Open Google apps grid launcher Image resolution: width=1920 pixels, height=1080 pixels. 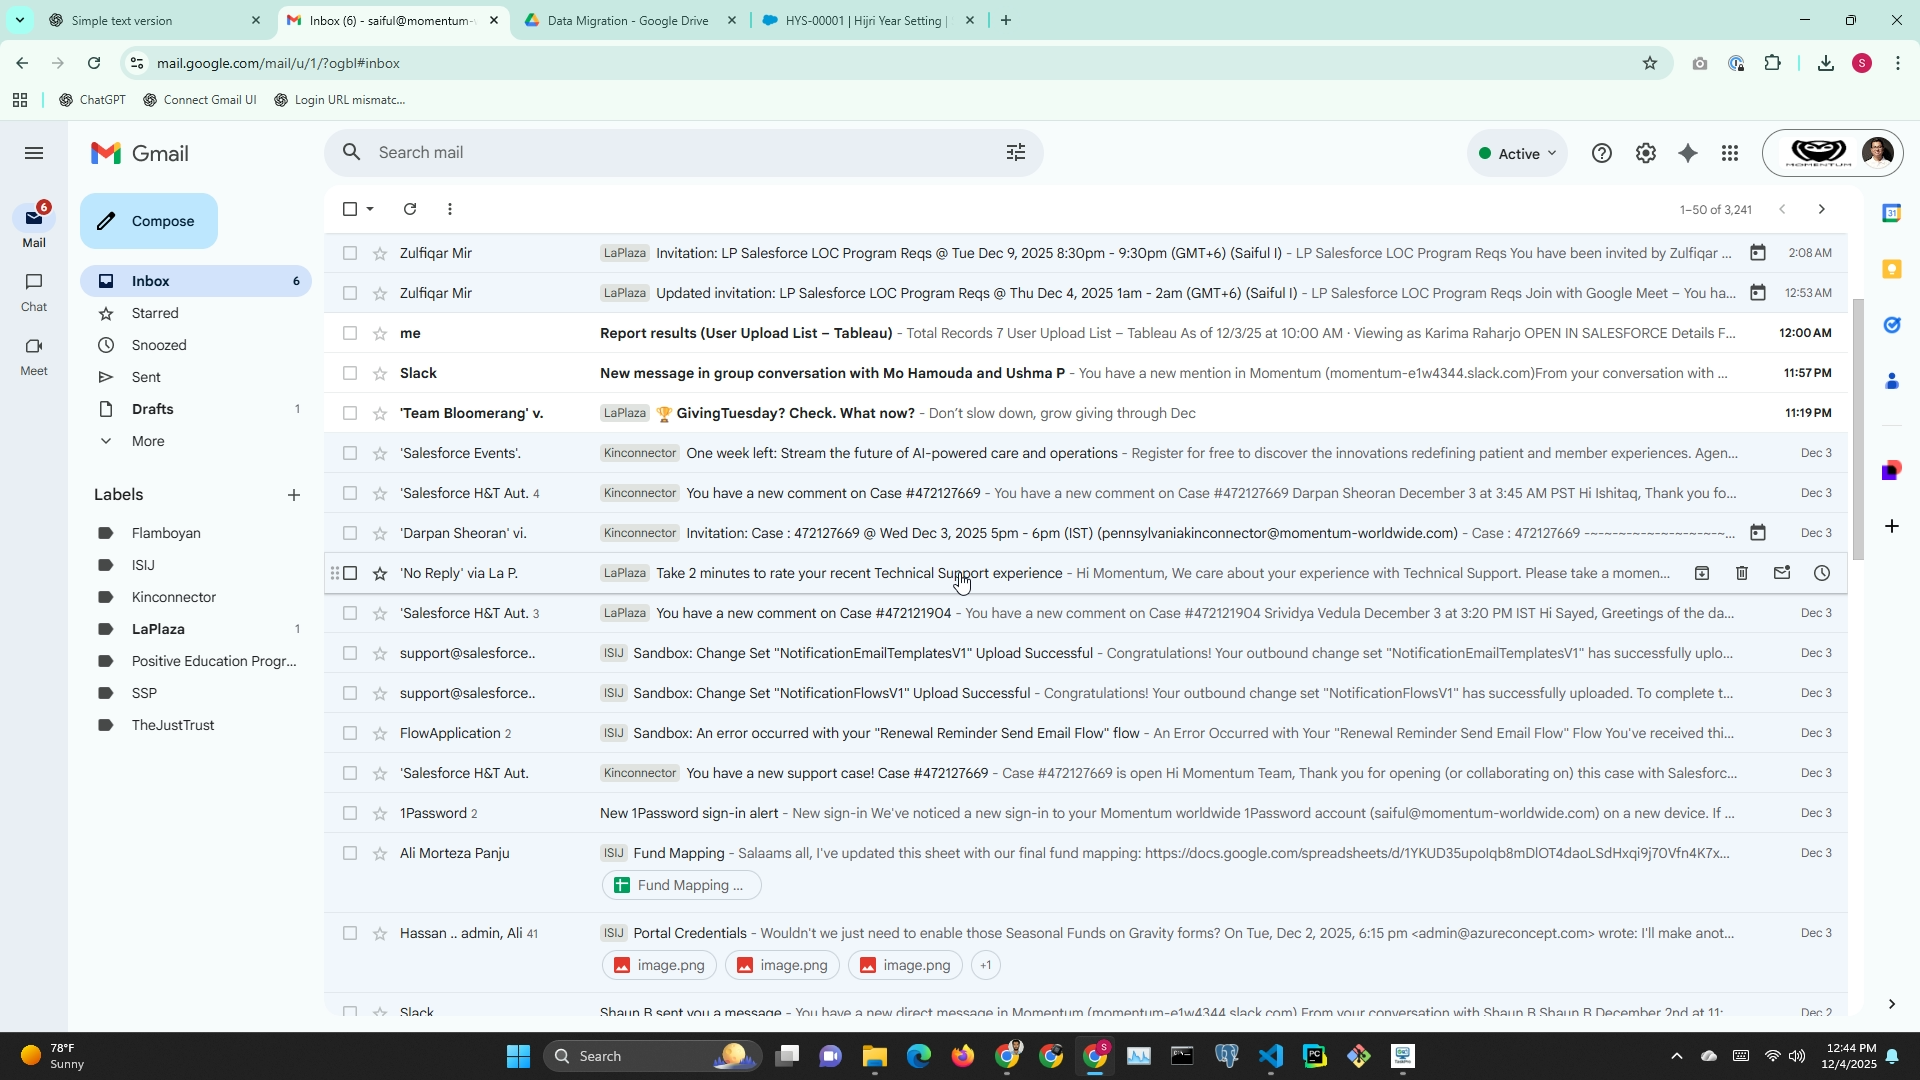[1730, 153]
